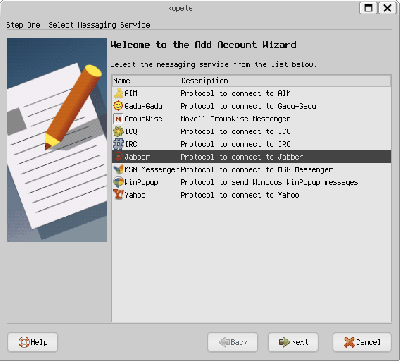Image resolution: width=400 pixels, height=361 pixels.
Task: Select the GroupWise N icon
Action: pyautogui.click(x=118, y=119)
